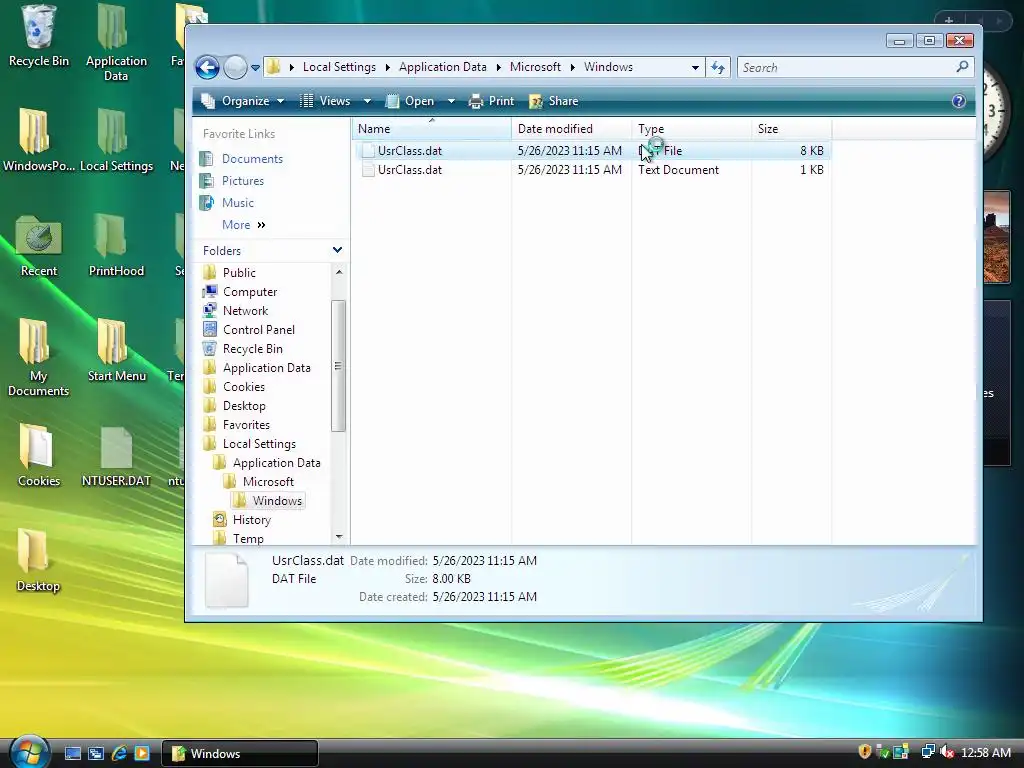Select the UsrClass.dat DAT File, 8 KB

click(592, 151)
